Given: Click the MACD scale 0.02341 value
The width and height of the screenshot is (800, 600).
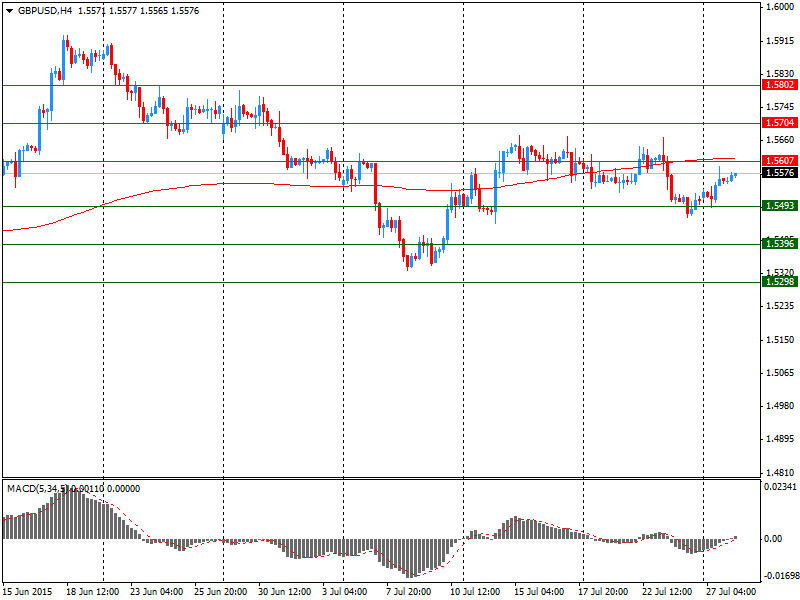Looking at the screenshot, I should (780, 487).
